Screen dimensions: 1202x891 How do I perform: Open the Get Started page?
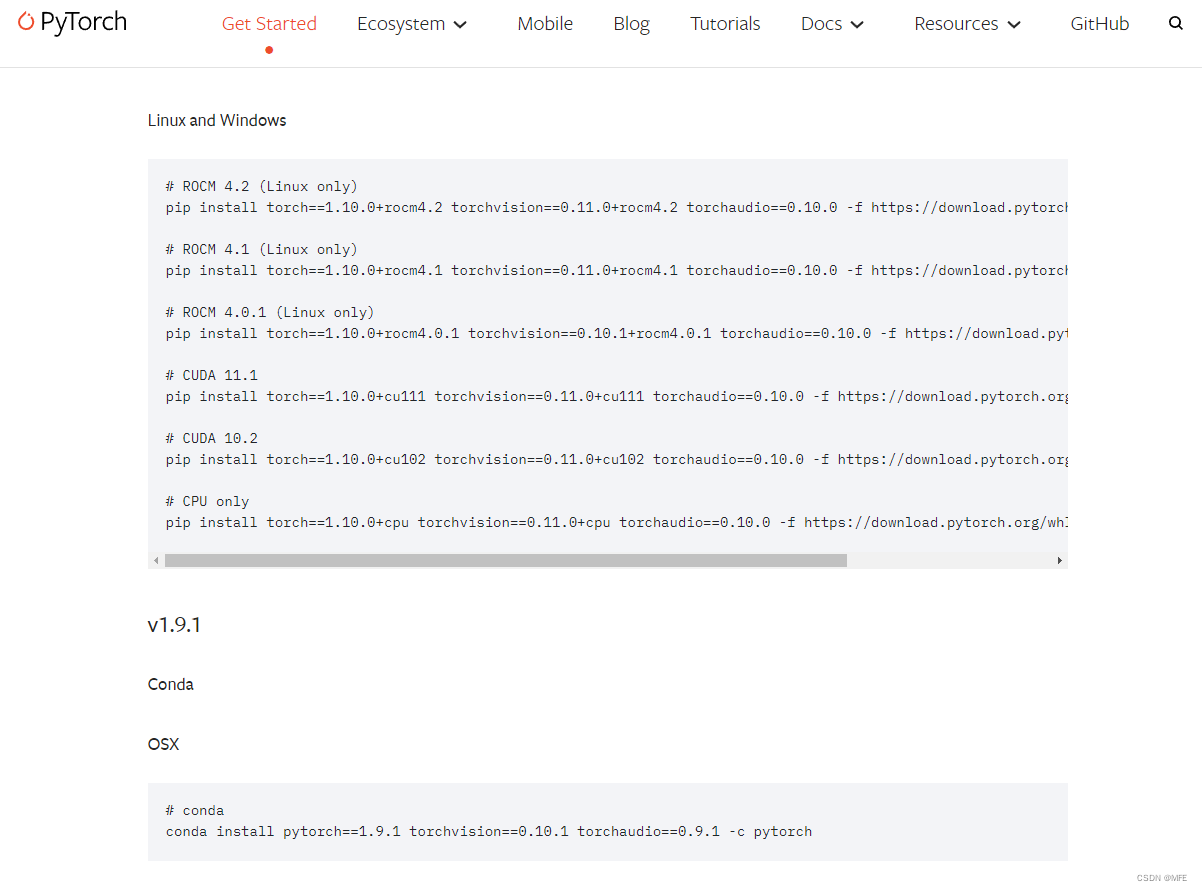(x=269, y=24)
